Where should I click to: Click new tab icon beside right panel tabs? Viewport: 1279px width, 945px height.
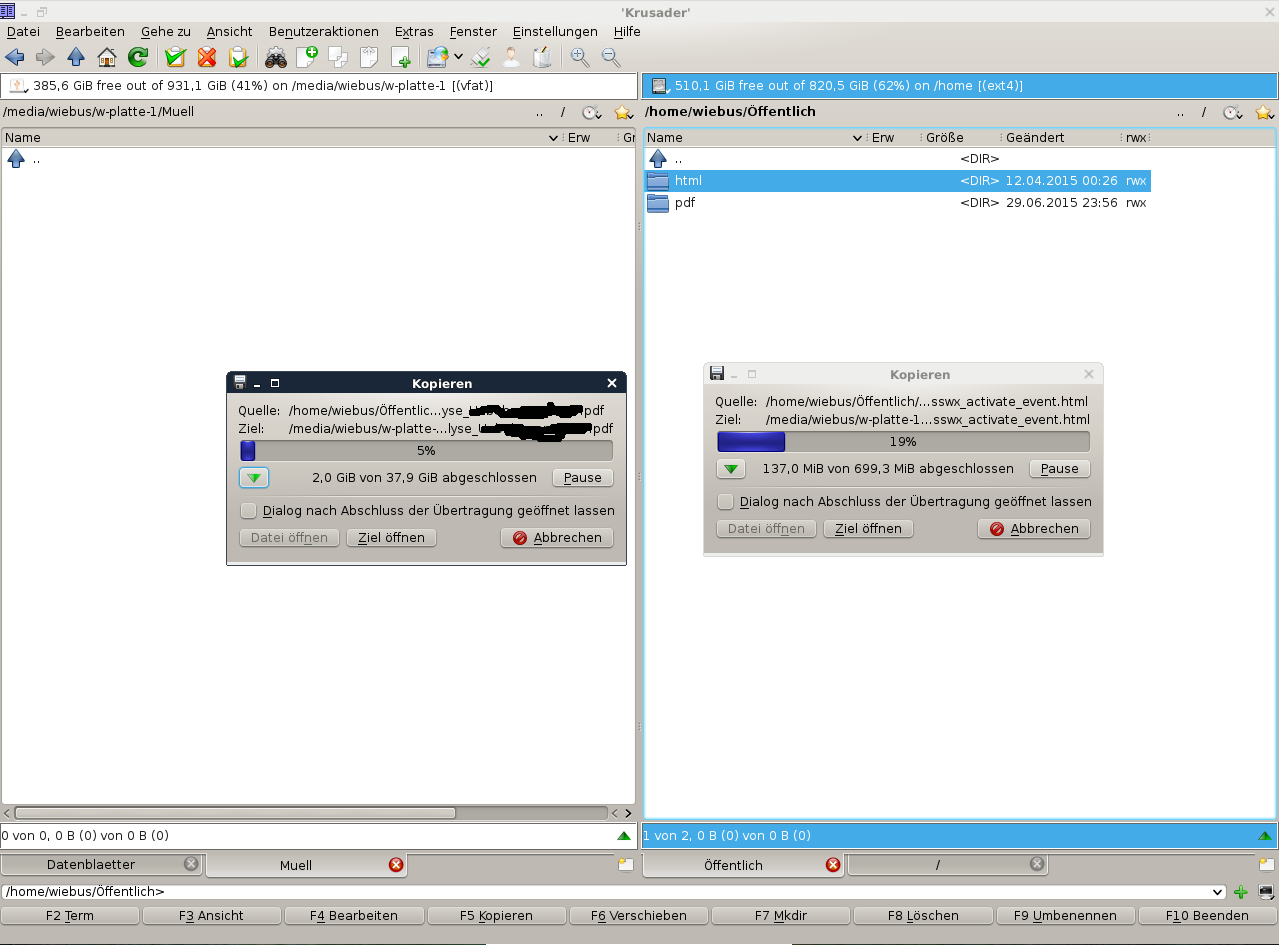coord(1266,864)
